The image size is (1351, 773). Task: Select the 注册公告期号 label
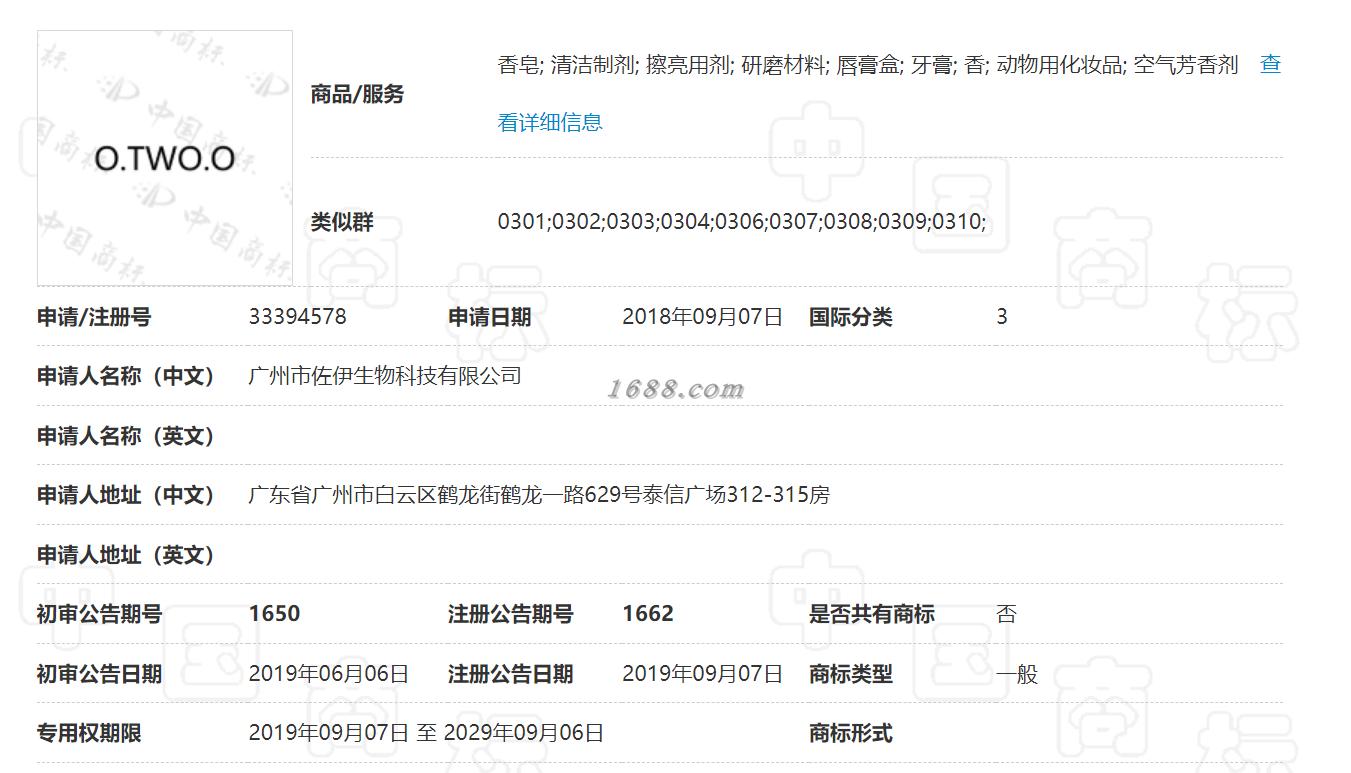point(510,614)
